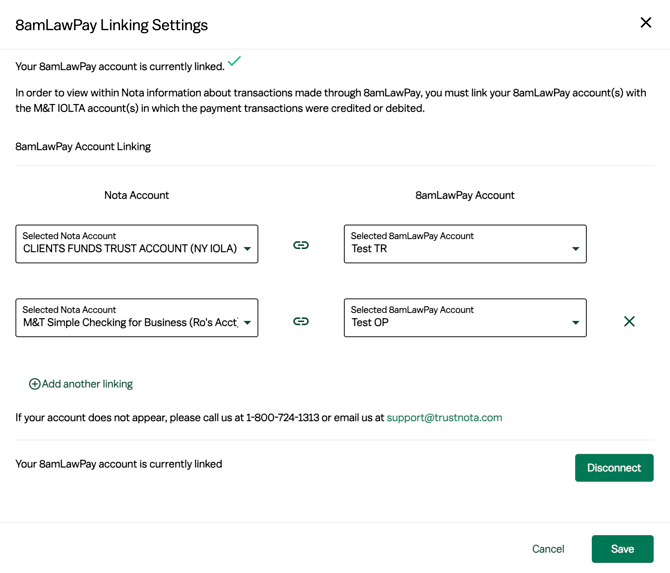
Task: Open M&T Simple Checking Nota account dropdown
Action: click(137, 317)
